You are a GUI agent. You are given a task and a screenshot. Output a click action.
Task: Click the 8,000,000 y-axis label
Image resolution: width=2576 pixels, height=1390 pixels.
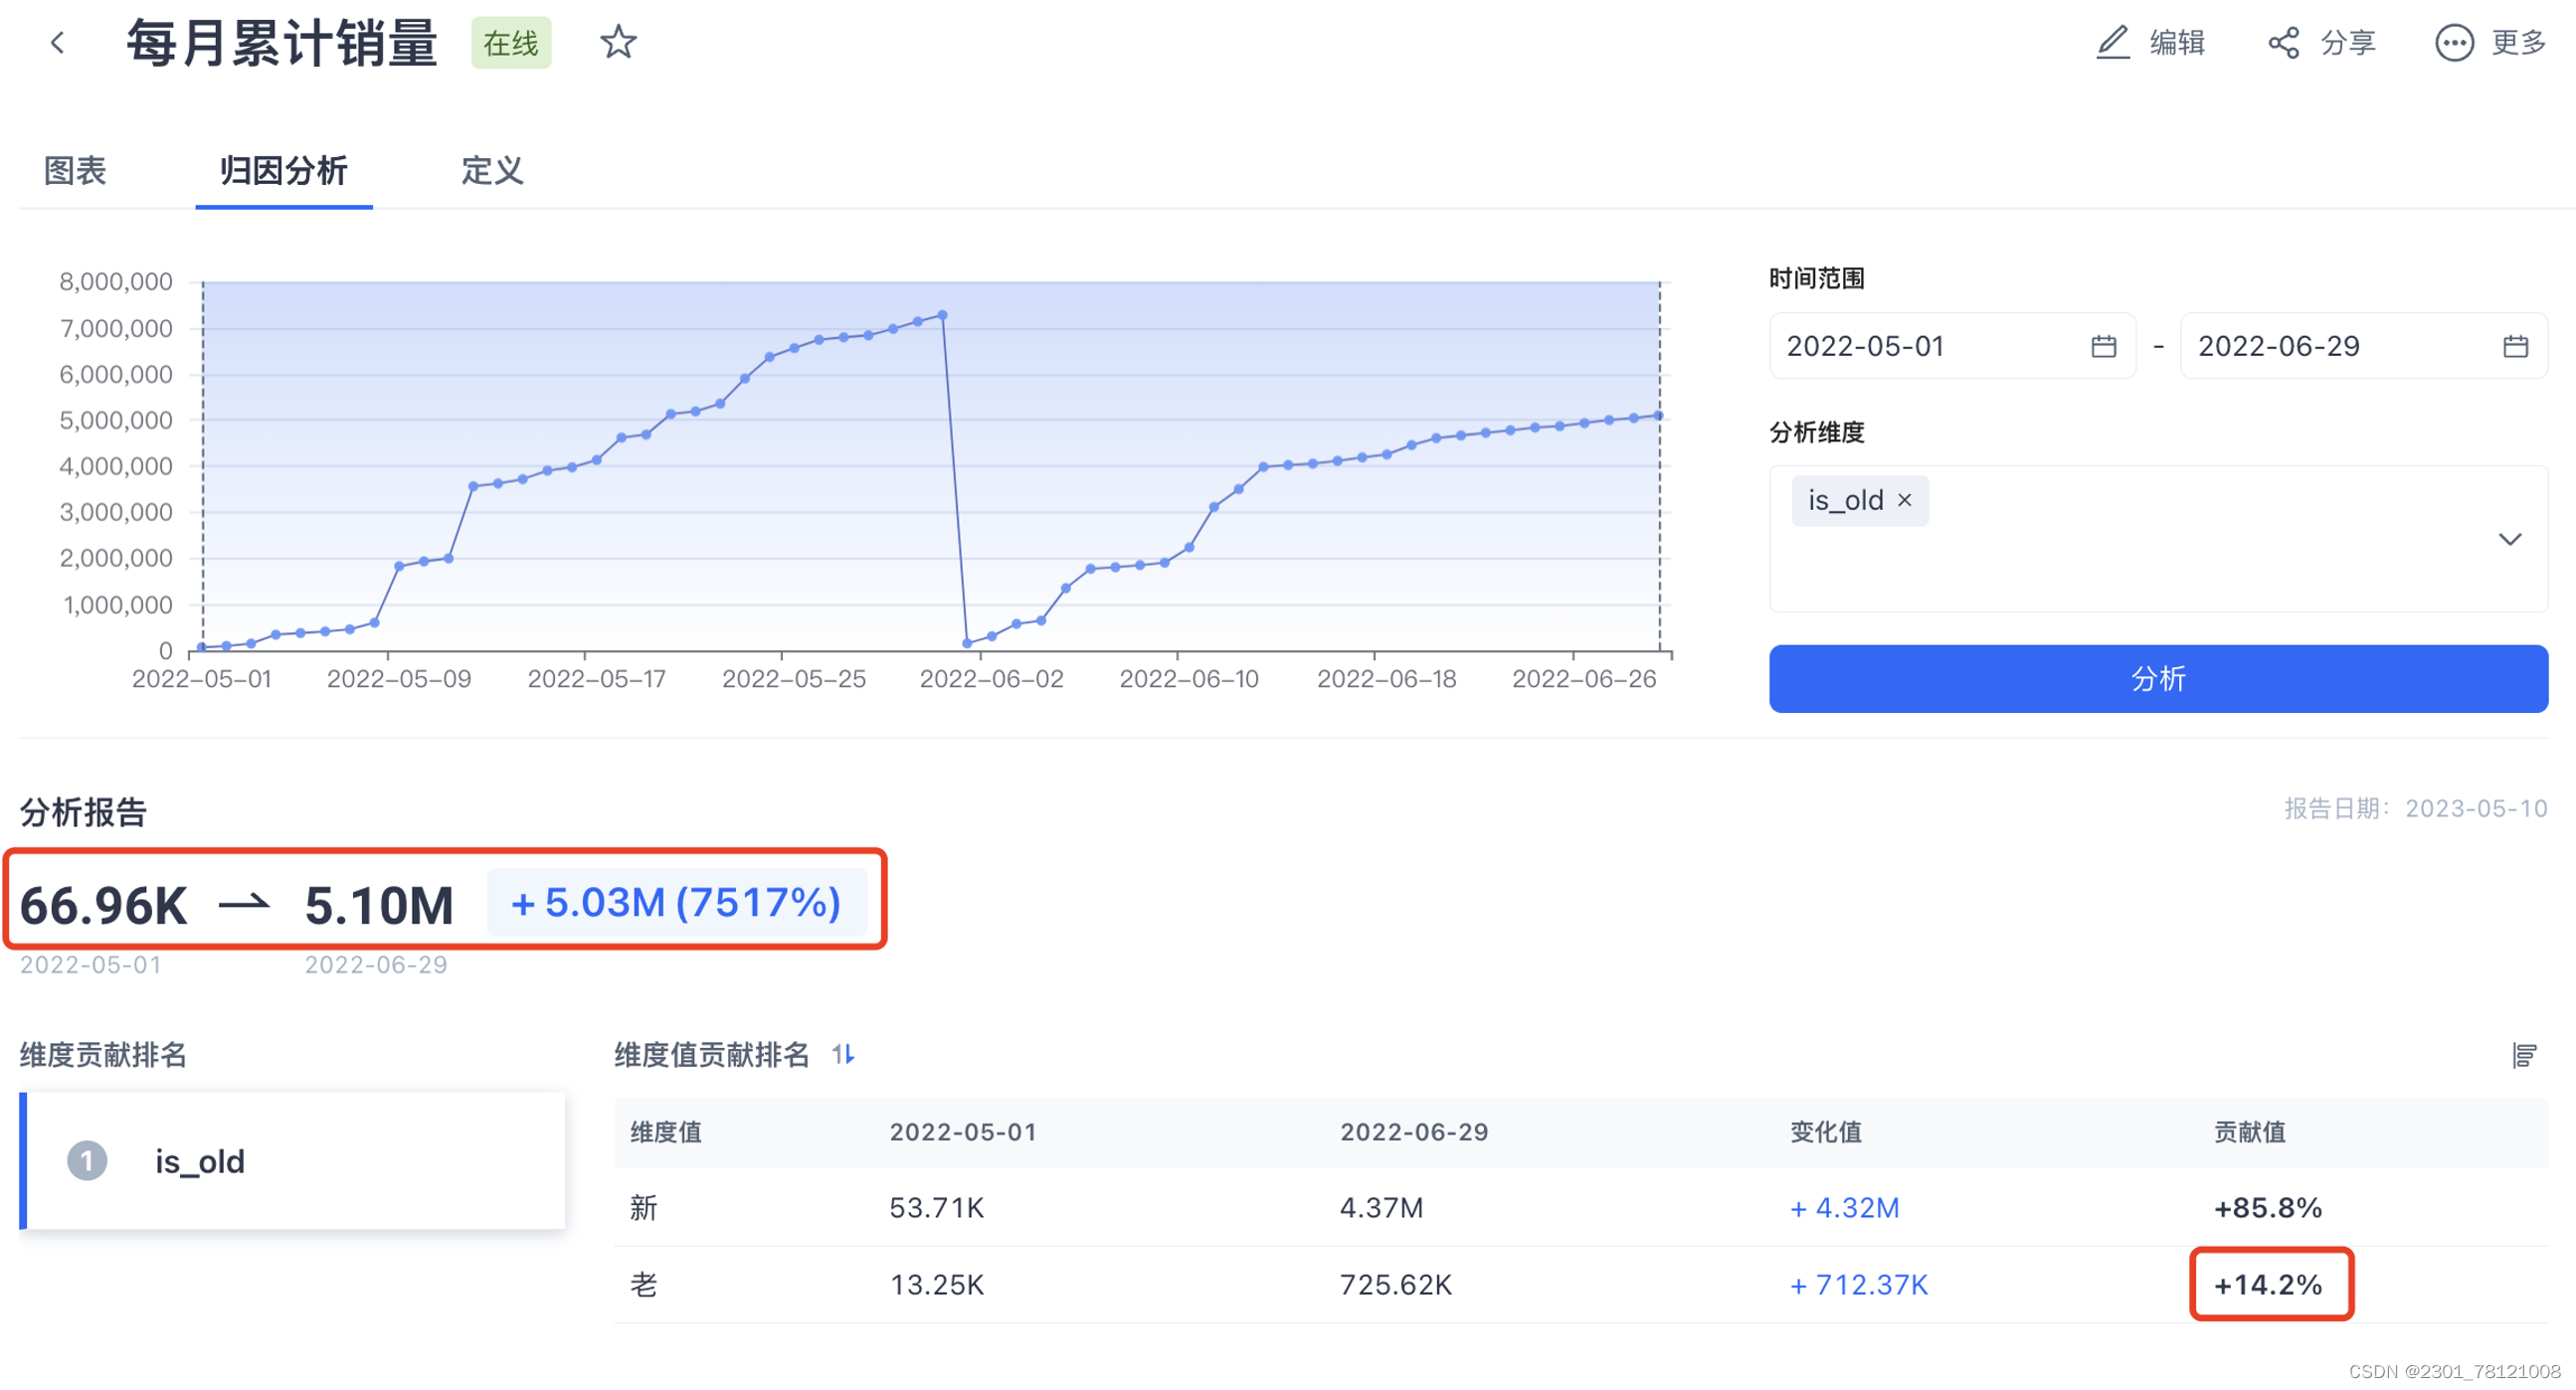116,281
